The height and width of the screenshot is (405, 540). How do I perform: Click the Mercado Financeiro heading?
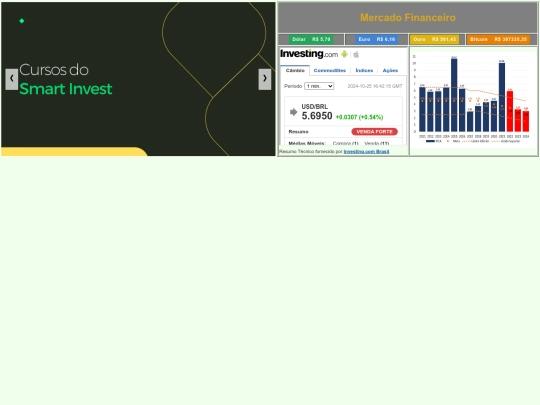pyautogui.click(x=408, y=18)
